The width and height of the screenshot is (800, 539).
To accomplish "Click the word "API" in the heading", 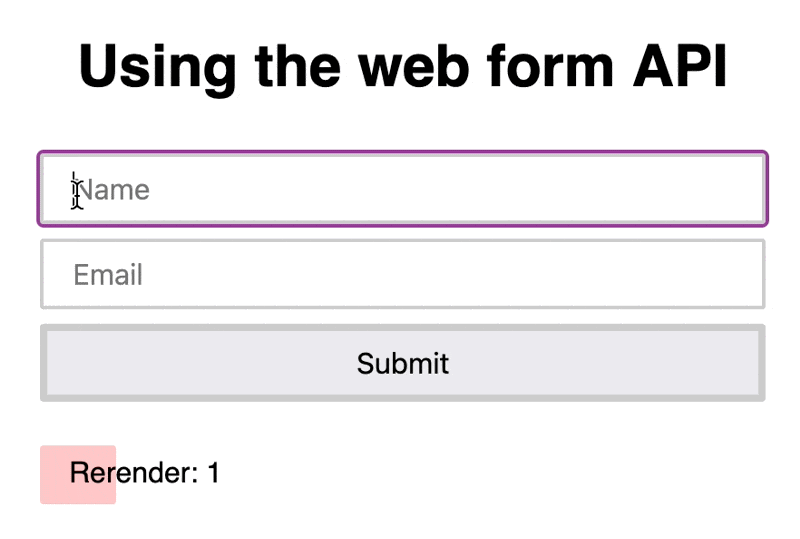I will tap(679, 67).
